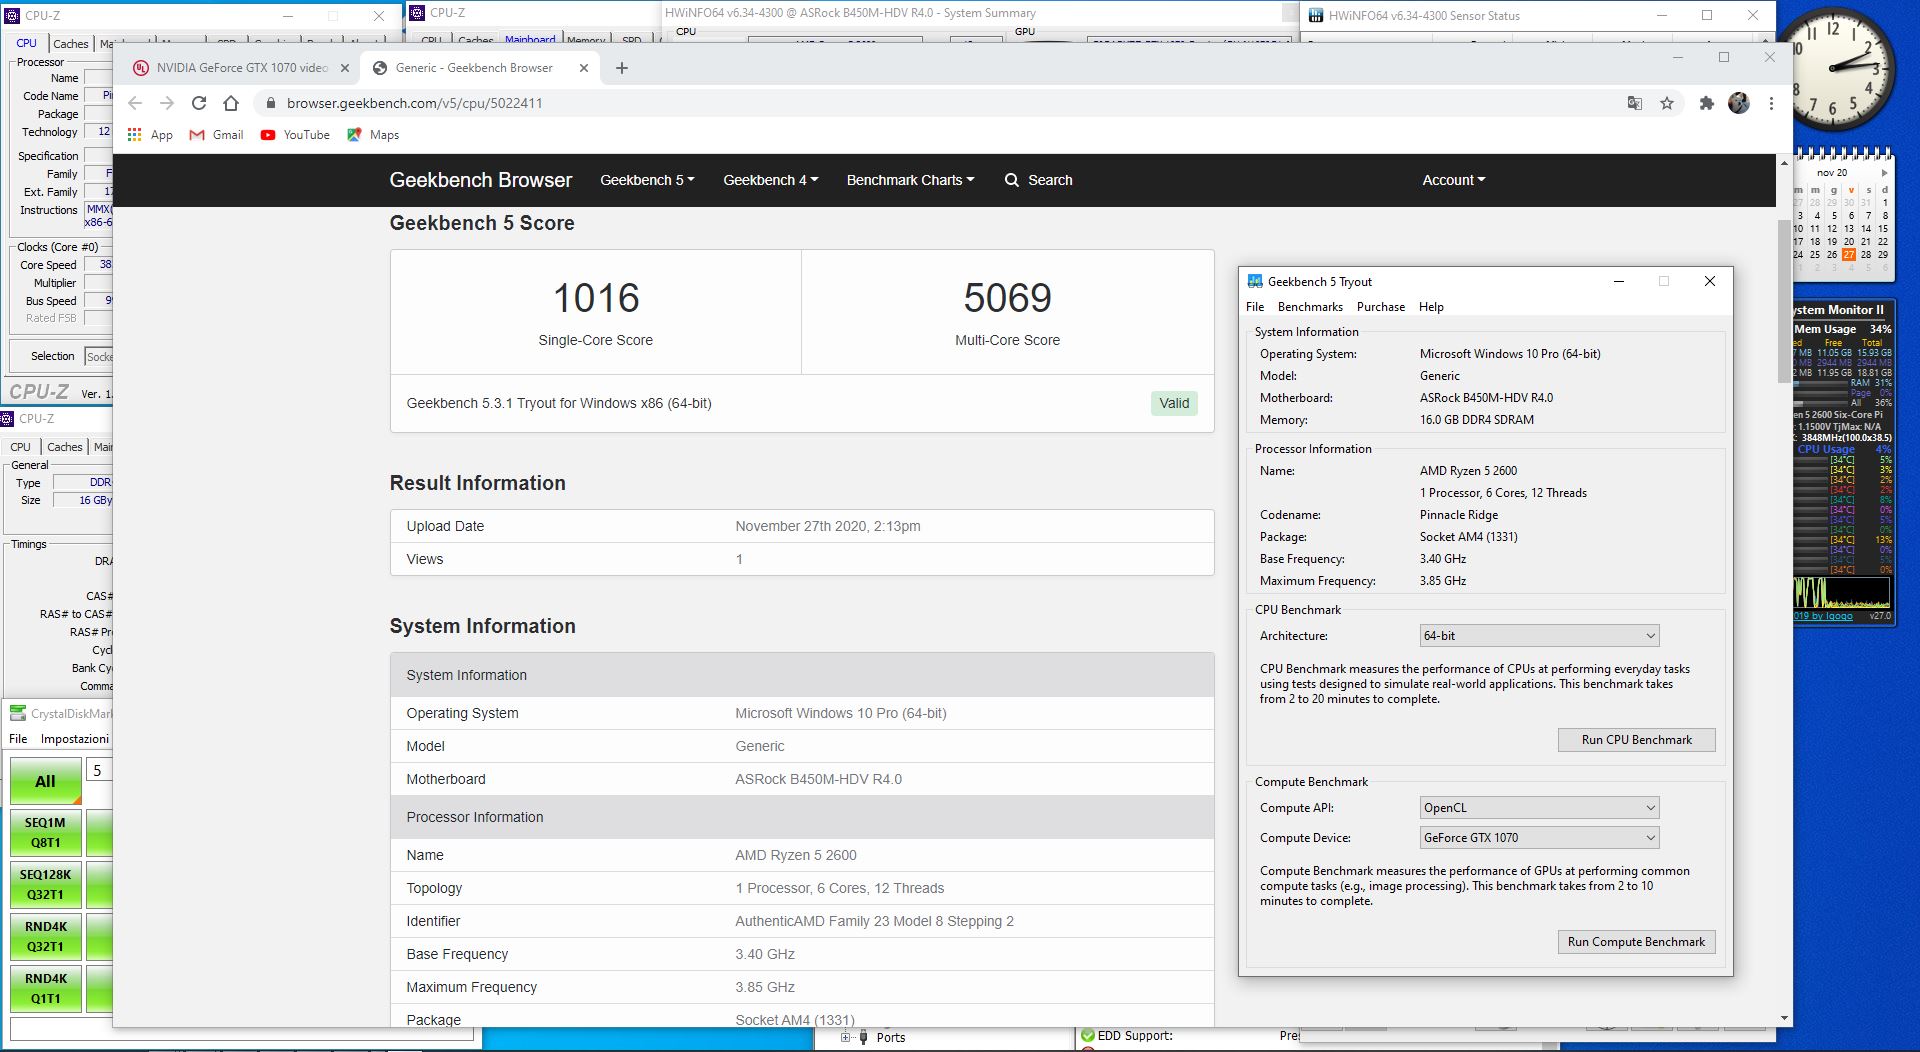Click next month arrow on calendar gadget
The height and width of the screenshot is (1052, 1920).
coord(1885,173)
